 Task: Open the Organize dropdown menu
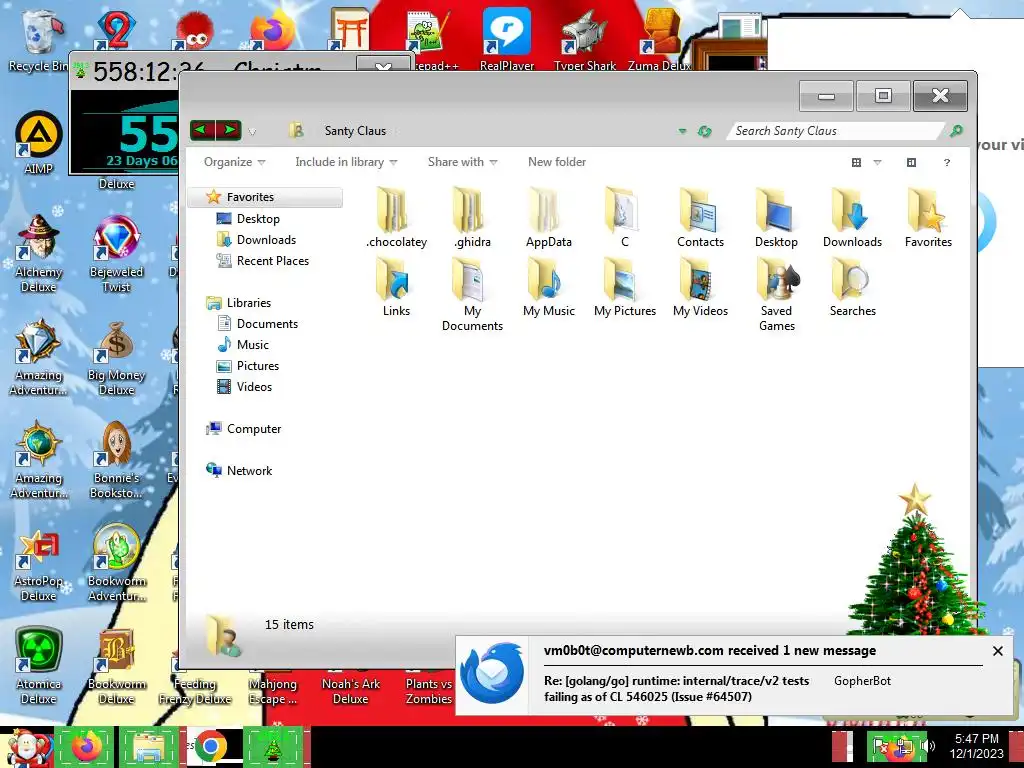tap(234, 162)
